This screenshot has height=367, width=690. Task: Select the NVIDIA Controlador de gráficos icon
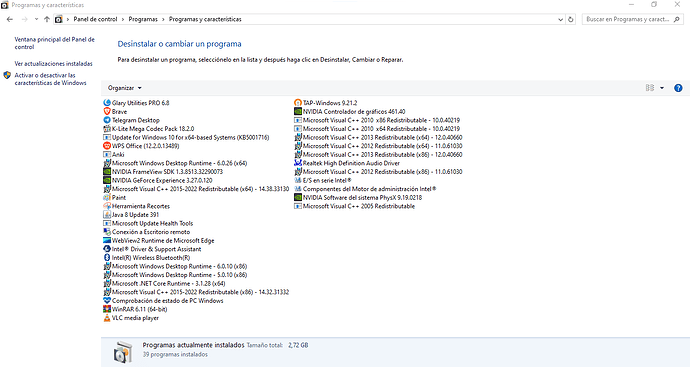pyautogui.click(x=297, y=111)
